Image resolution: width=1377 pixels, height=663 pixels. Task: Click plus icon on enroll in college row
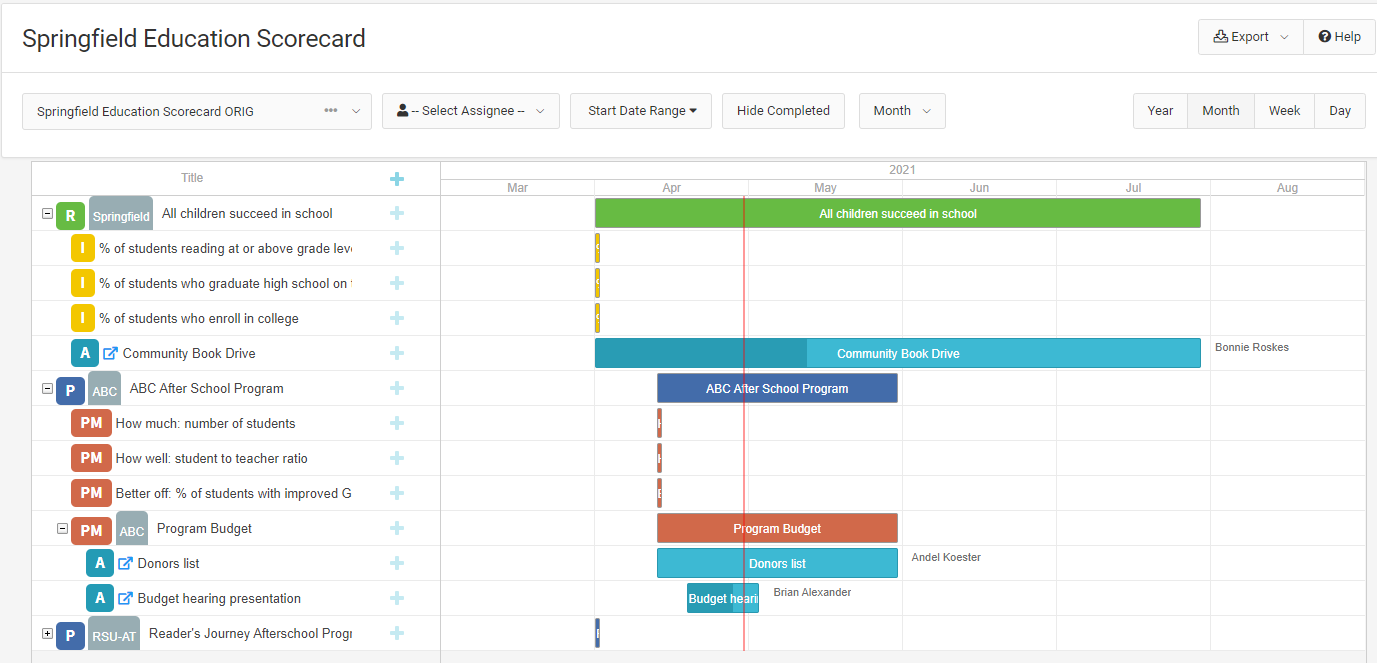[x=397, y=318]
